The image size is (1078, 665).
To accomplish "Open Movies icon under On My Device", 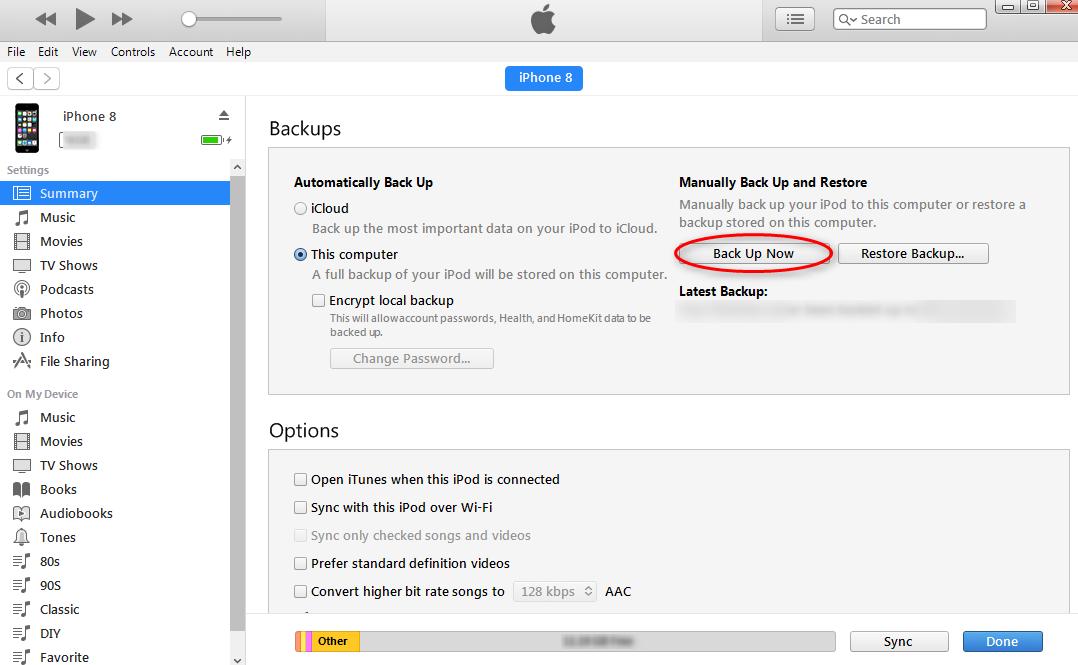I will [x=22, y=441].
